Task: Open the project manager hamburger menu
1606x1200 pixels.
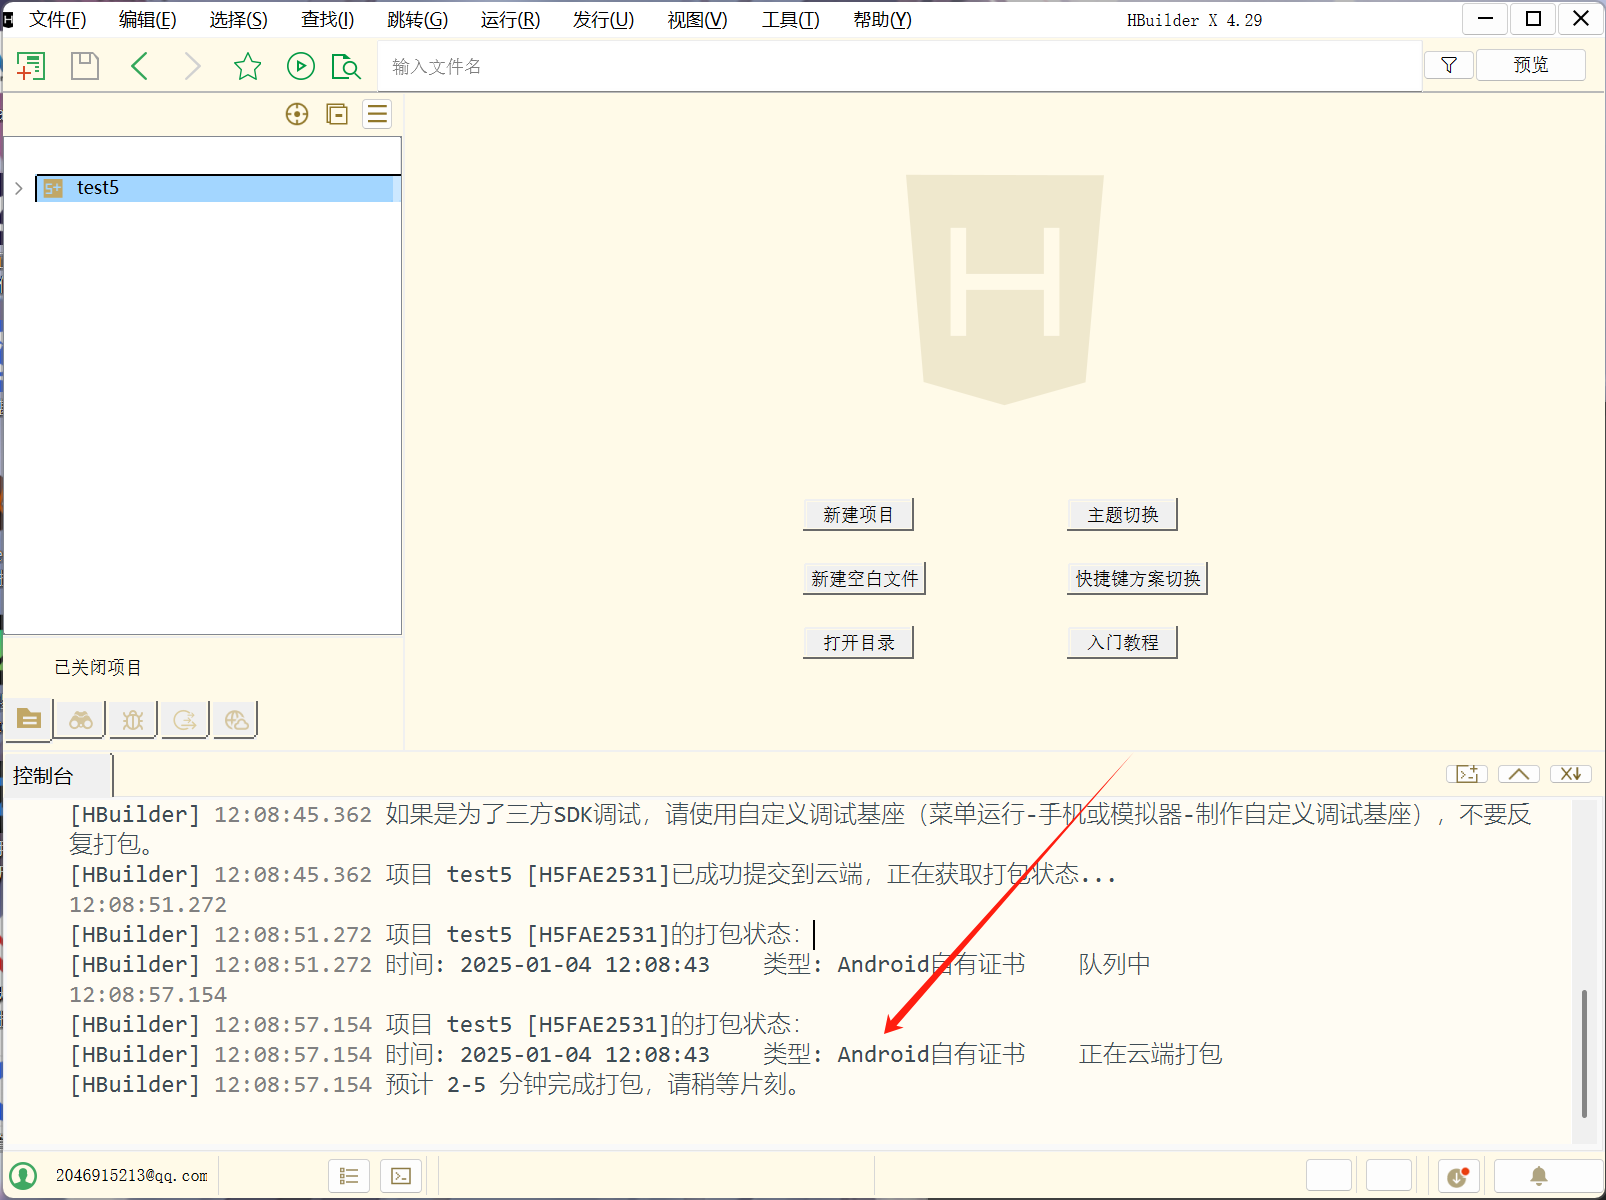Action: click(x=377, y=114)
